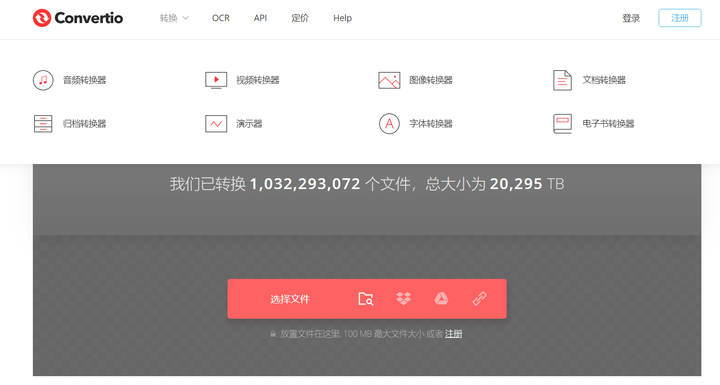Click the 注册 link below the upload box
This screenshot has width=720, height=385.
click(453, 334)
